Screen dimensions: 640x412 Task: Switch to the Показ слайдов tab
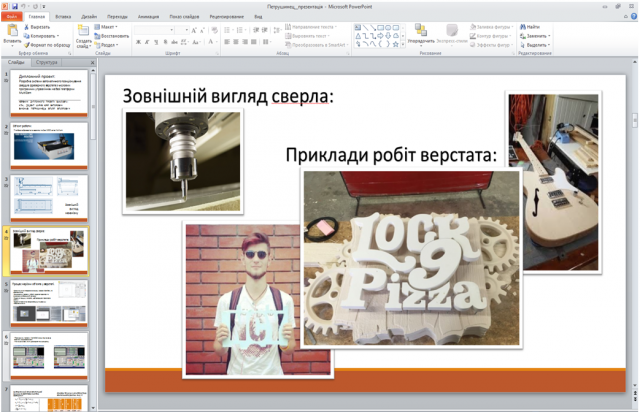click(x=184, y=17)
